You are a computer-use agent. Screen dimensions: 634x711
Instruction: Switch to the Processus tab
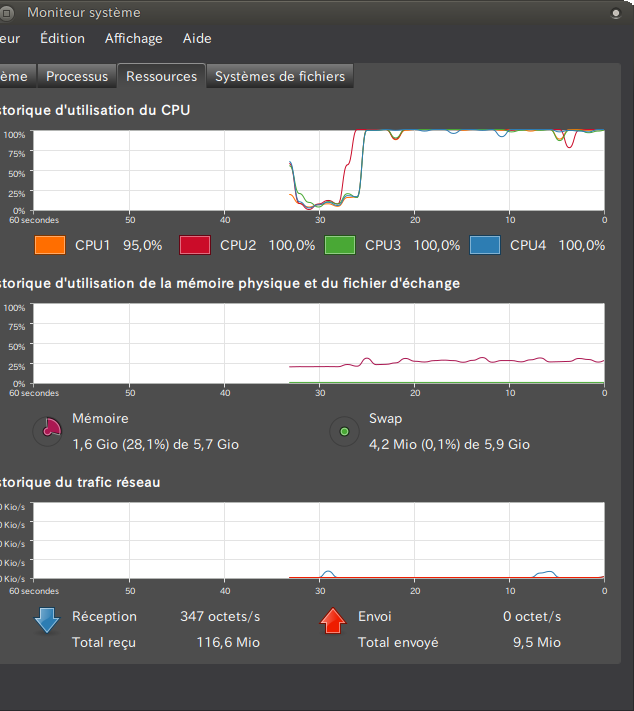77,76
